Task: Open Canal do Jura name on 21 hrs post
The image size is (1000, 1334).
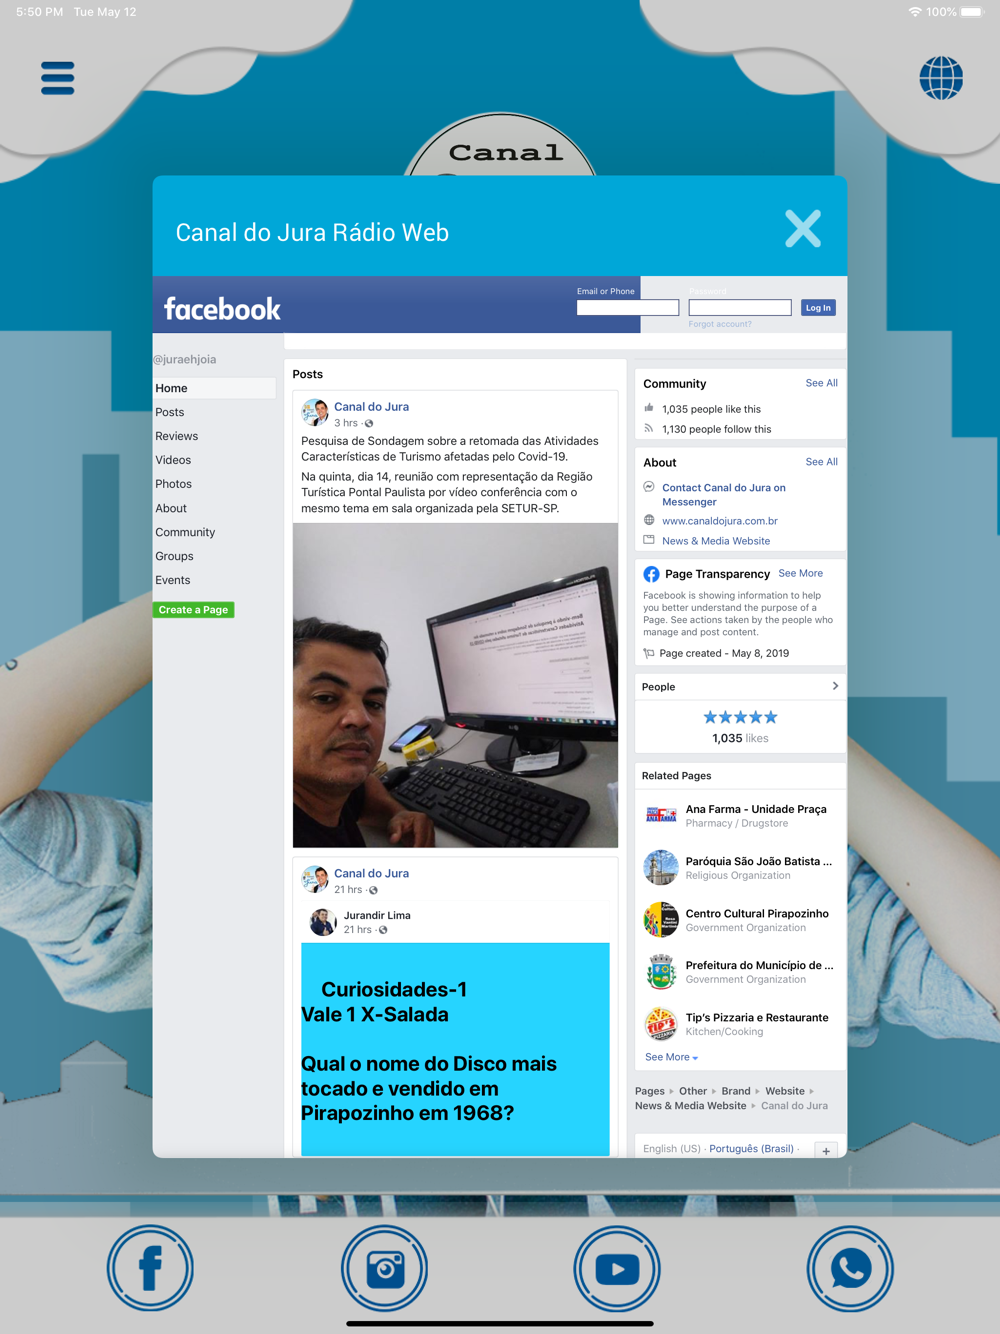Action: (371, 873)
